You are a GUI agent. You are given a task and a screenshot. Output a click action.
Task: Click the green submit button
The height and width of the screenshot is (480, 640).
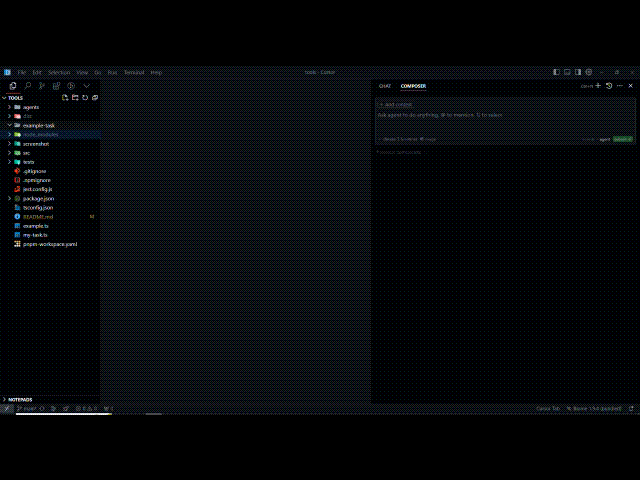(622, 139)
